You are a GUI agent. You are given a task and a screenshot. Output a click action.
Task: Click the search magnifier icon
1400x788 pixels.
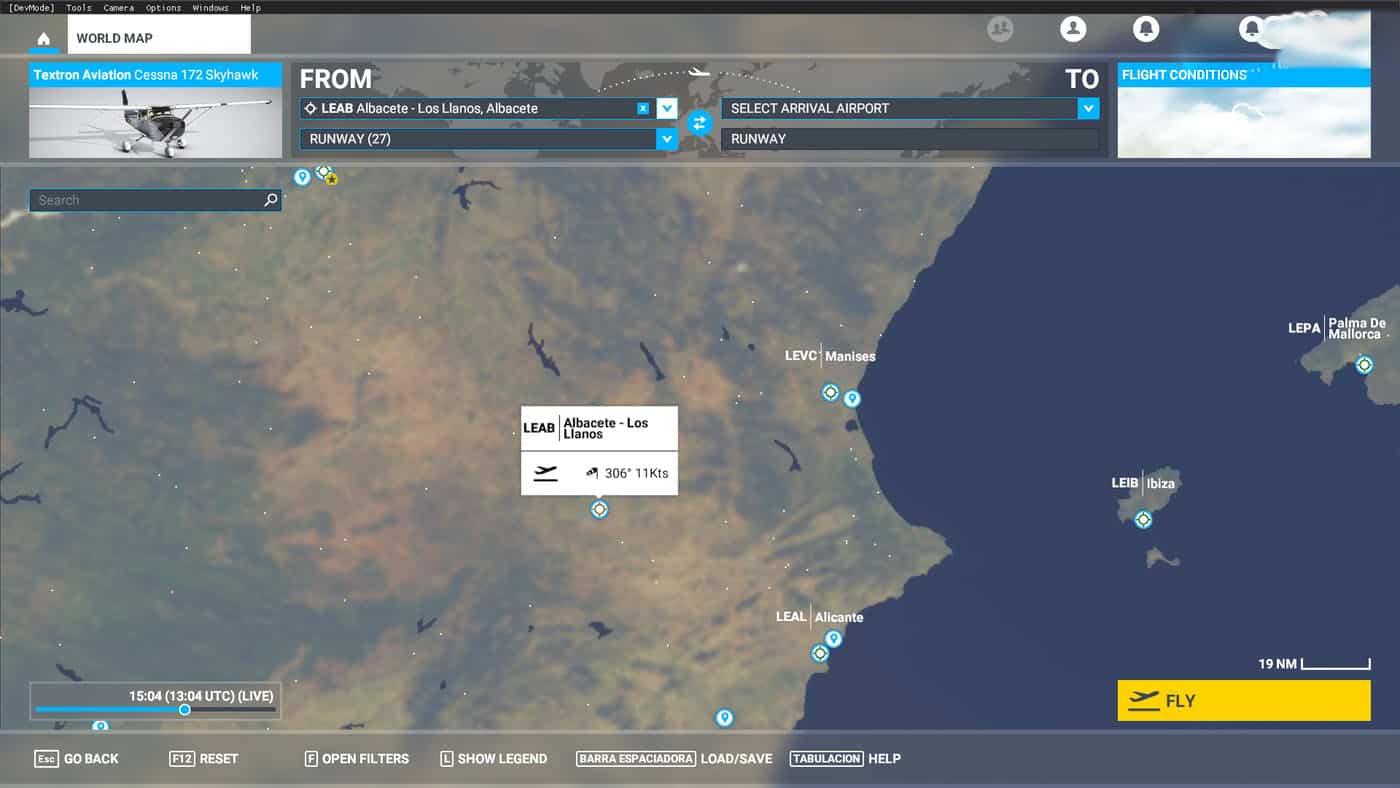tap(270, 200)
